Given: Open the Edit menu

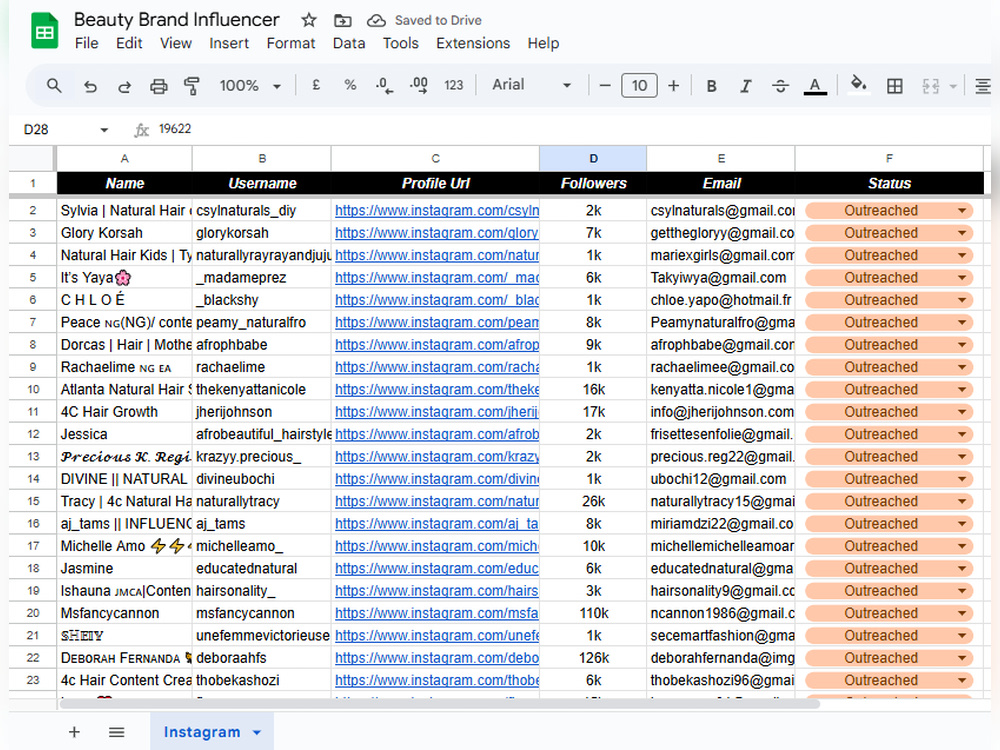Looking at the screenshot, I should [x=129, y=43].
